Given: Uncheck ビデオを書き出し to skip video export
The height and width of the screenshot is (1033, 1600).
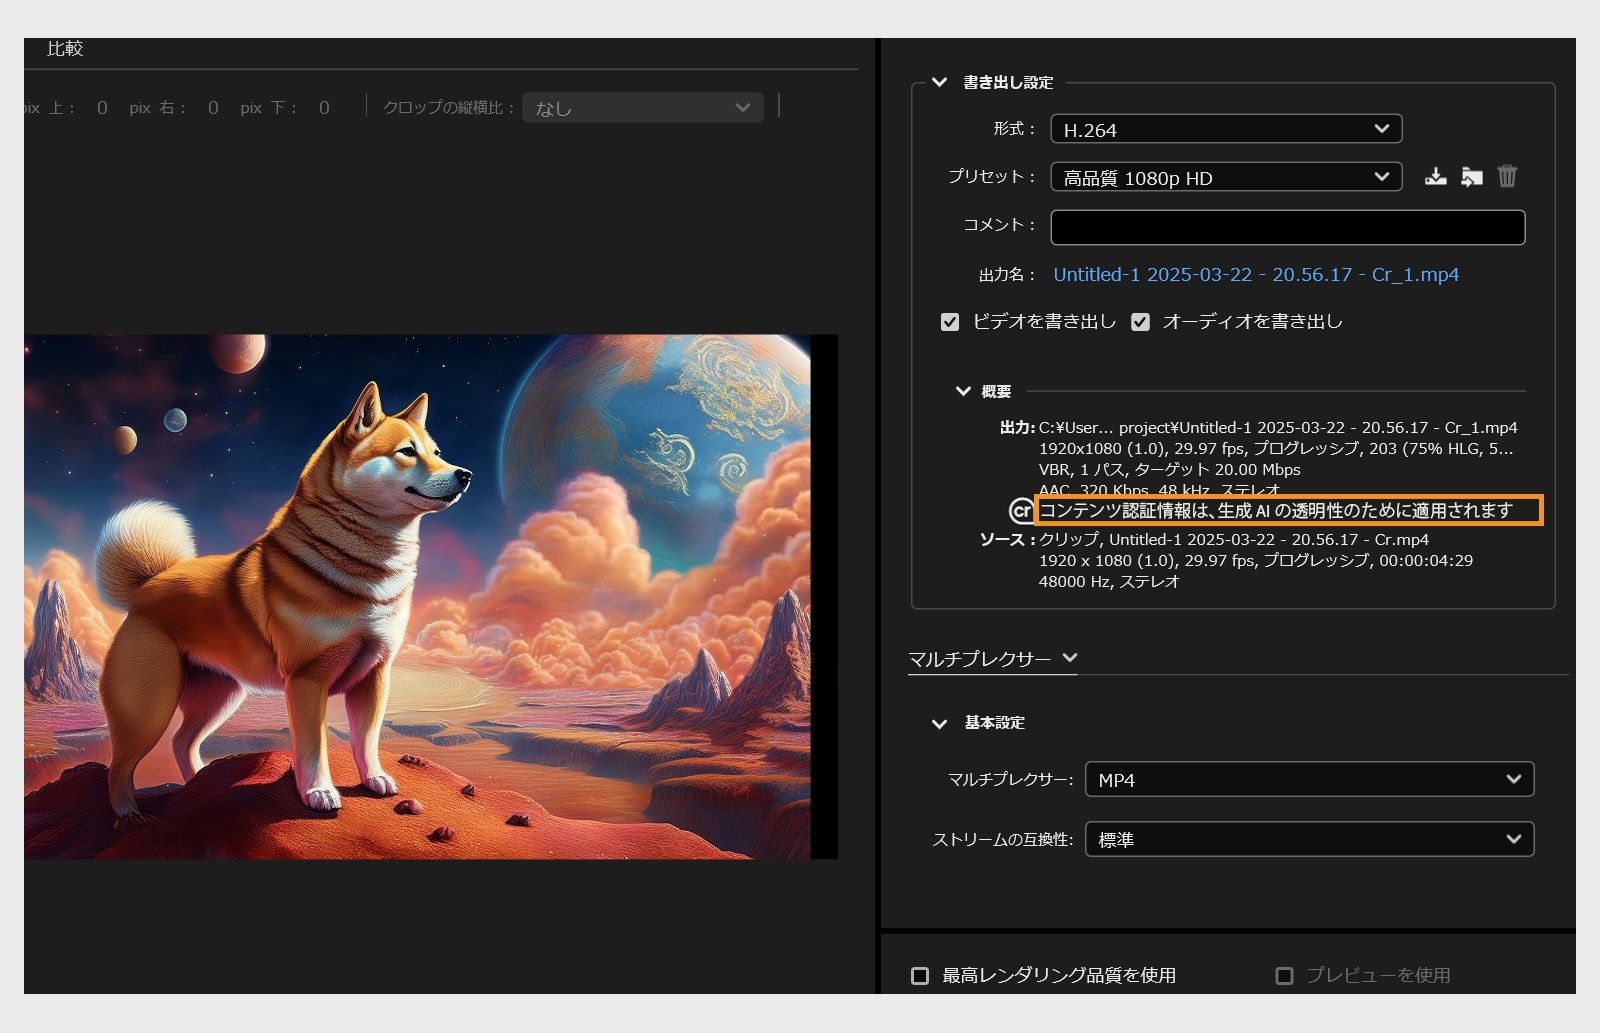Looking at the screenshot, I should [949, 321].
